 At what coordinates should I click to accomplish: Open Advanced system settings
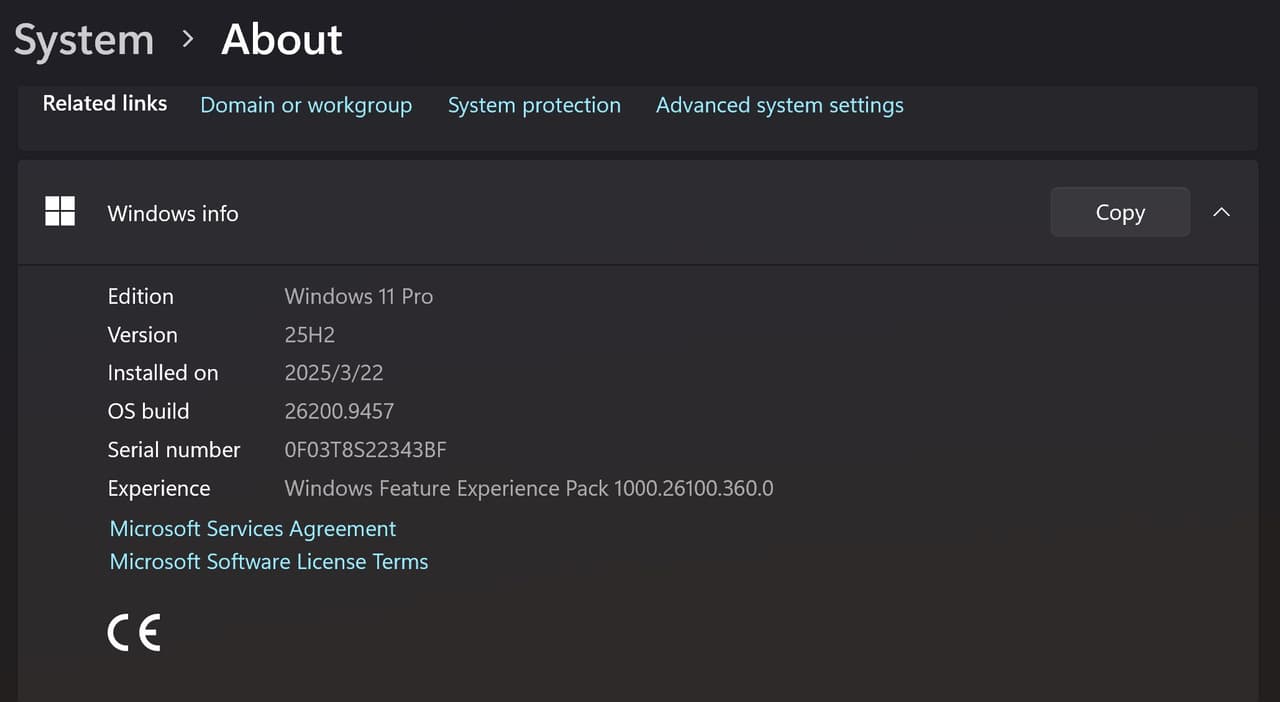780,105
